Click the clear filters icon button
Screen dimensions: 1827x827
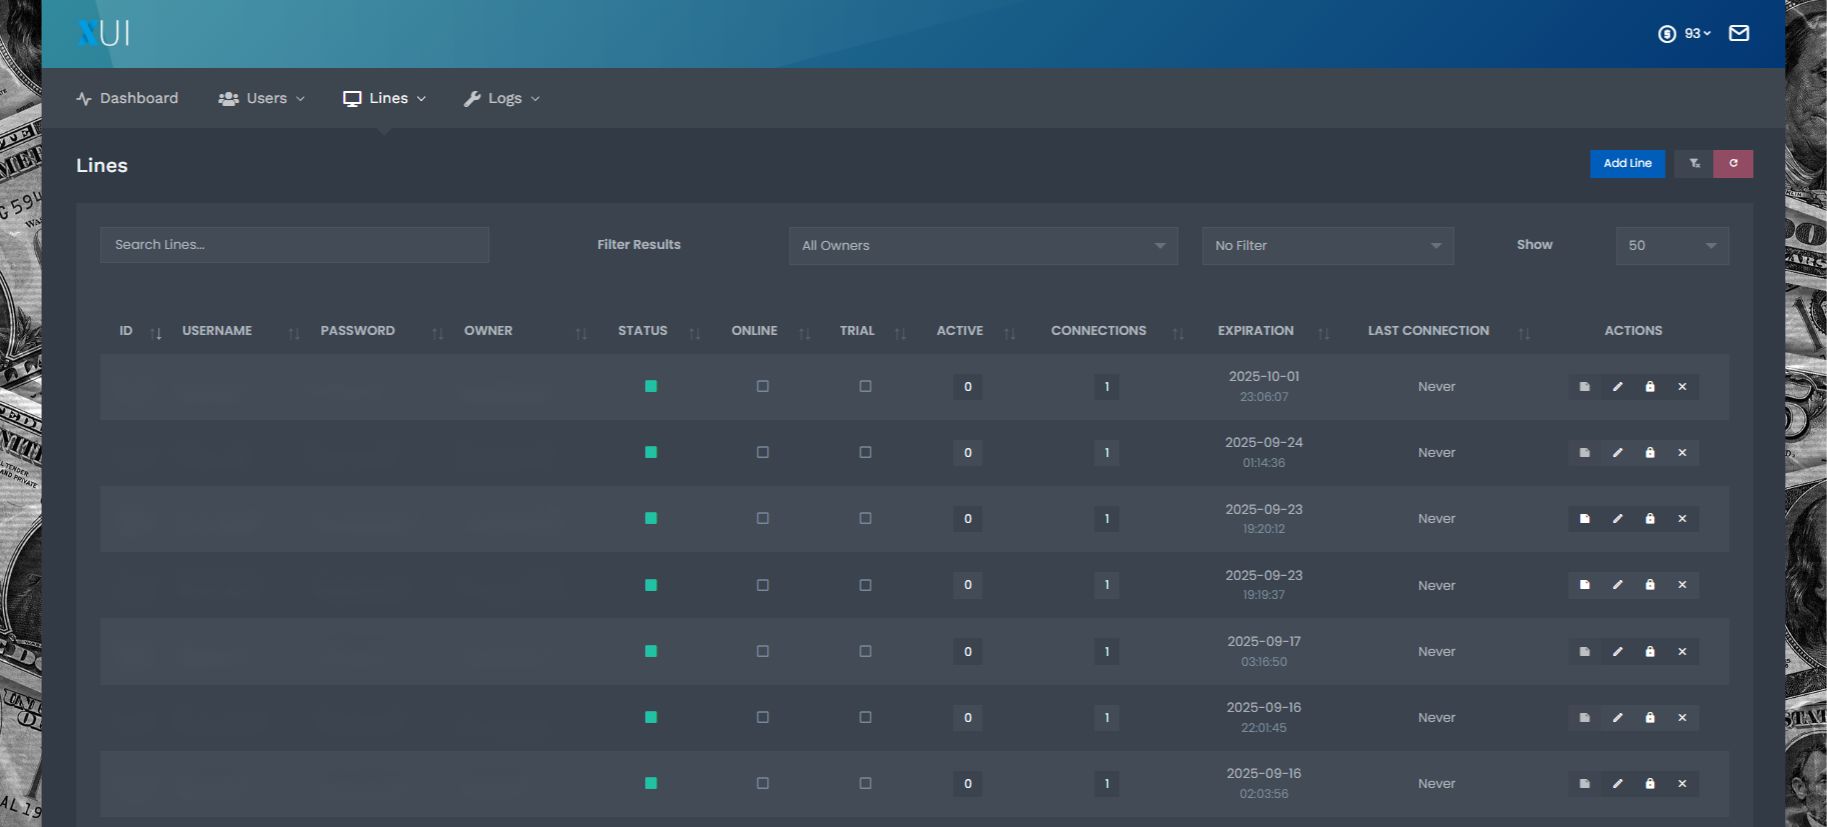tap(1694, 164)
